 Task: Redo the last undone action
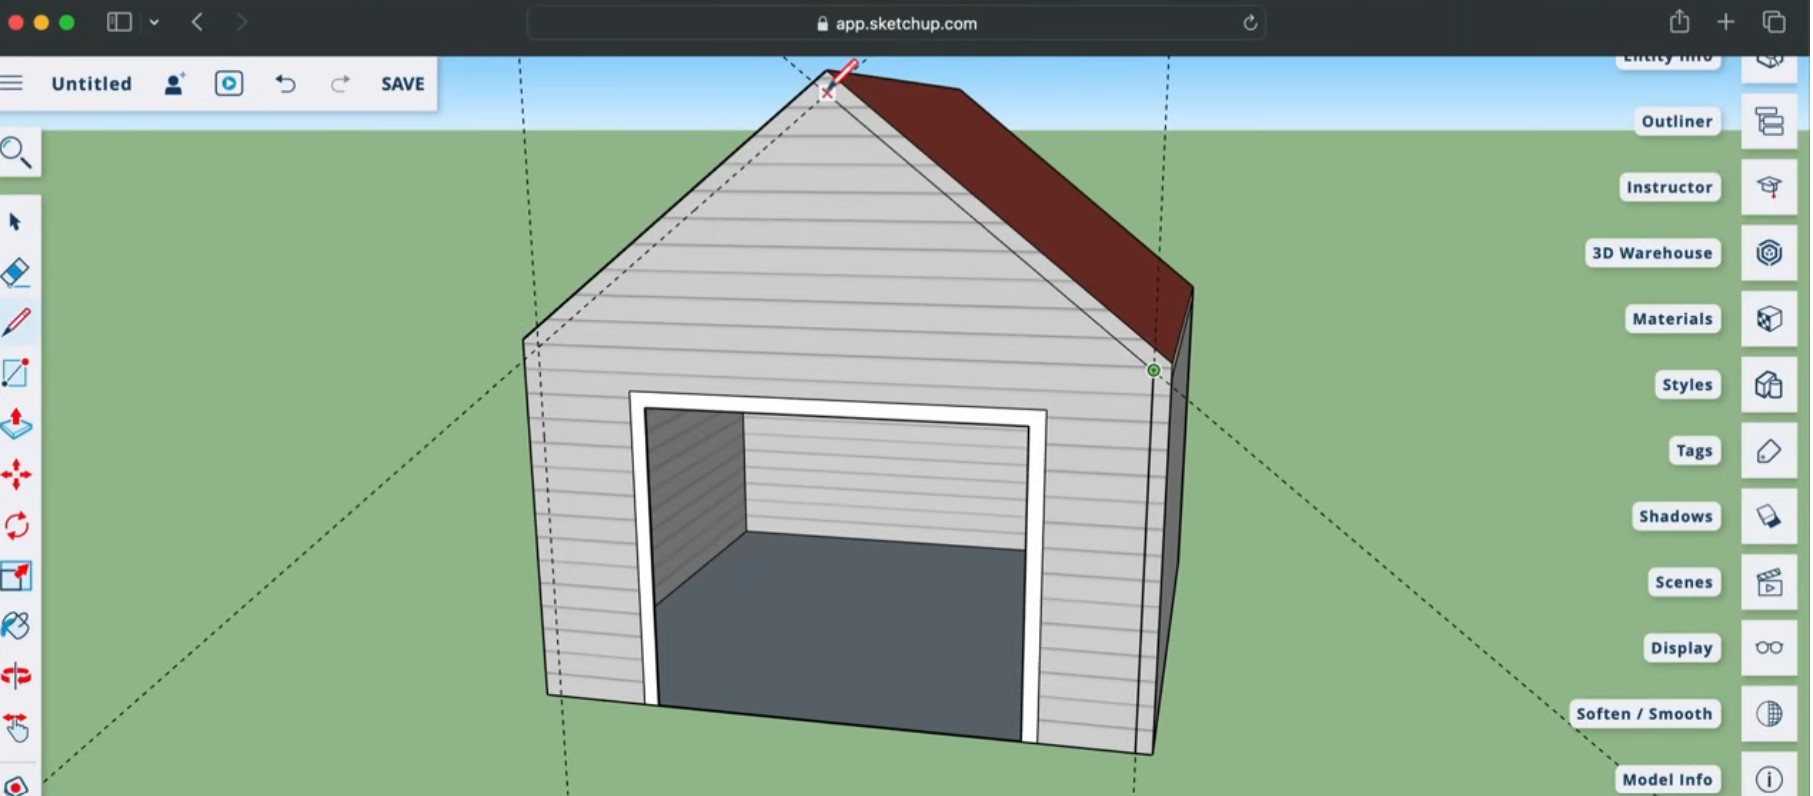tap(340, 84)
